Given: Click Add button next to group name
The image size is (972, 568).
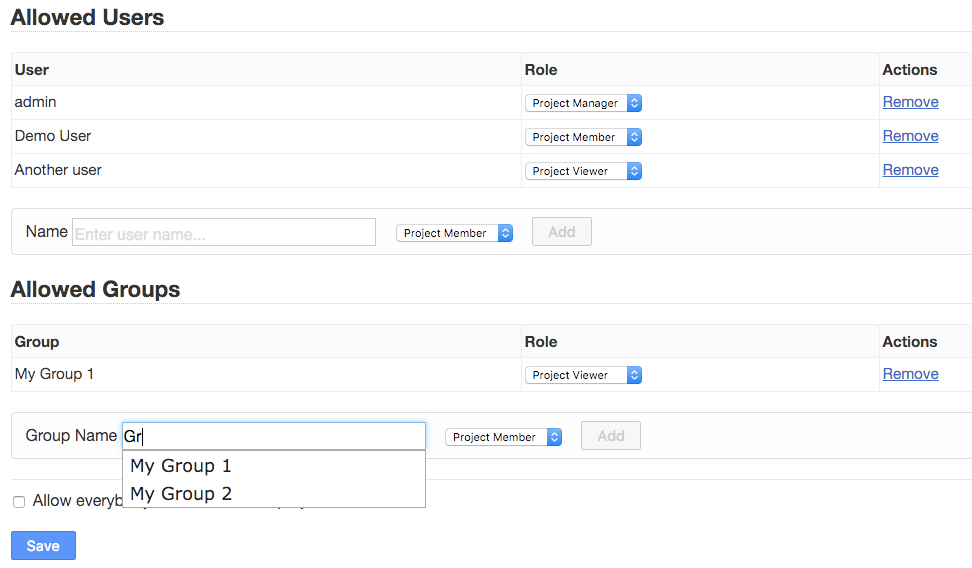Looking at the screenshot, I should [x=611, y=436].
